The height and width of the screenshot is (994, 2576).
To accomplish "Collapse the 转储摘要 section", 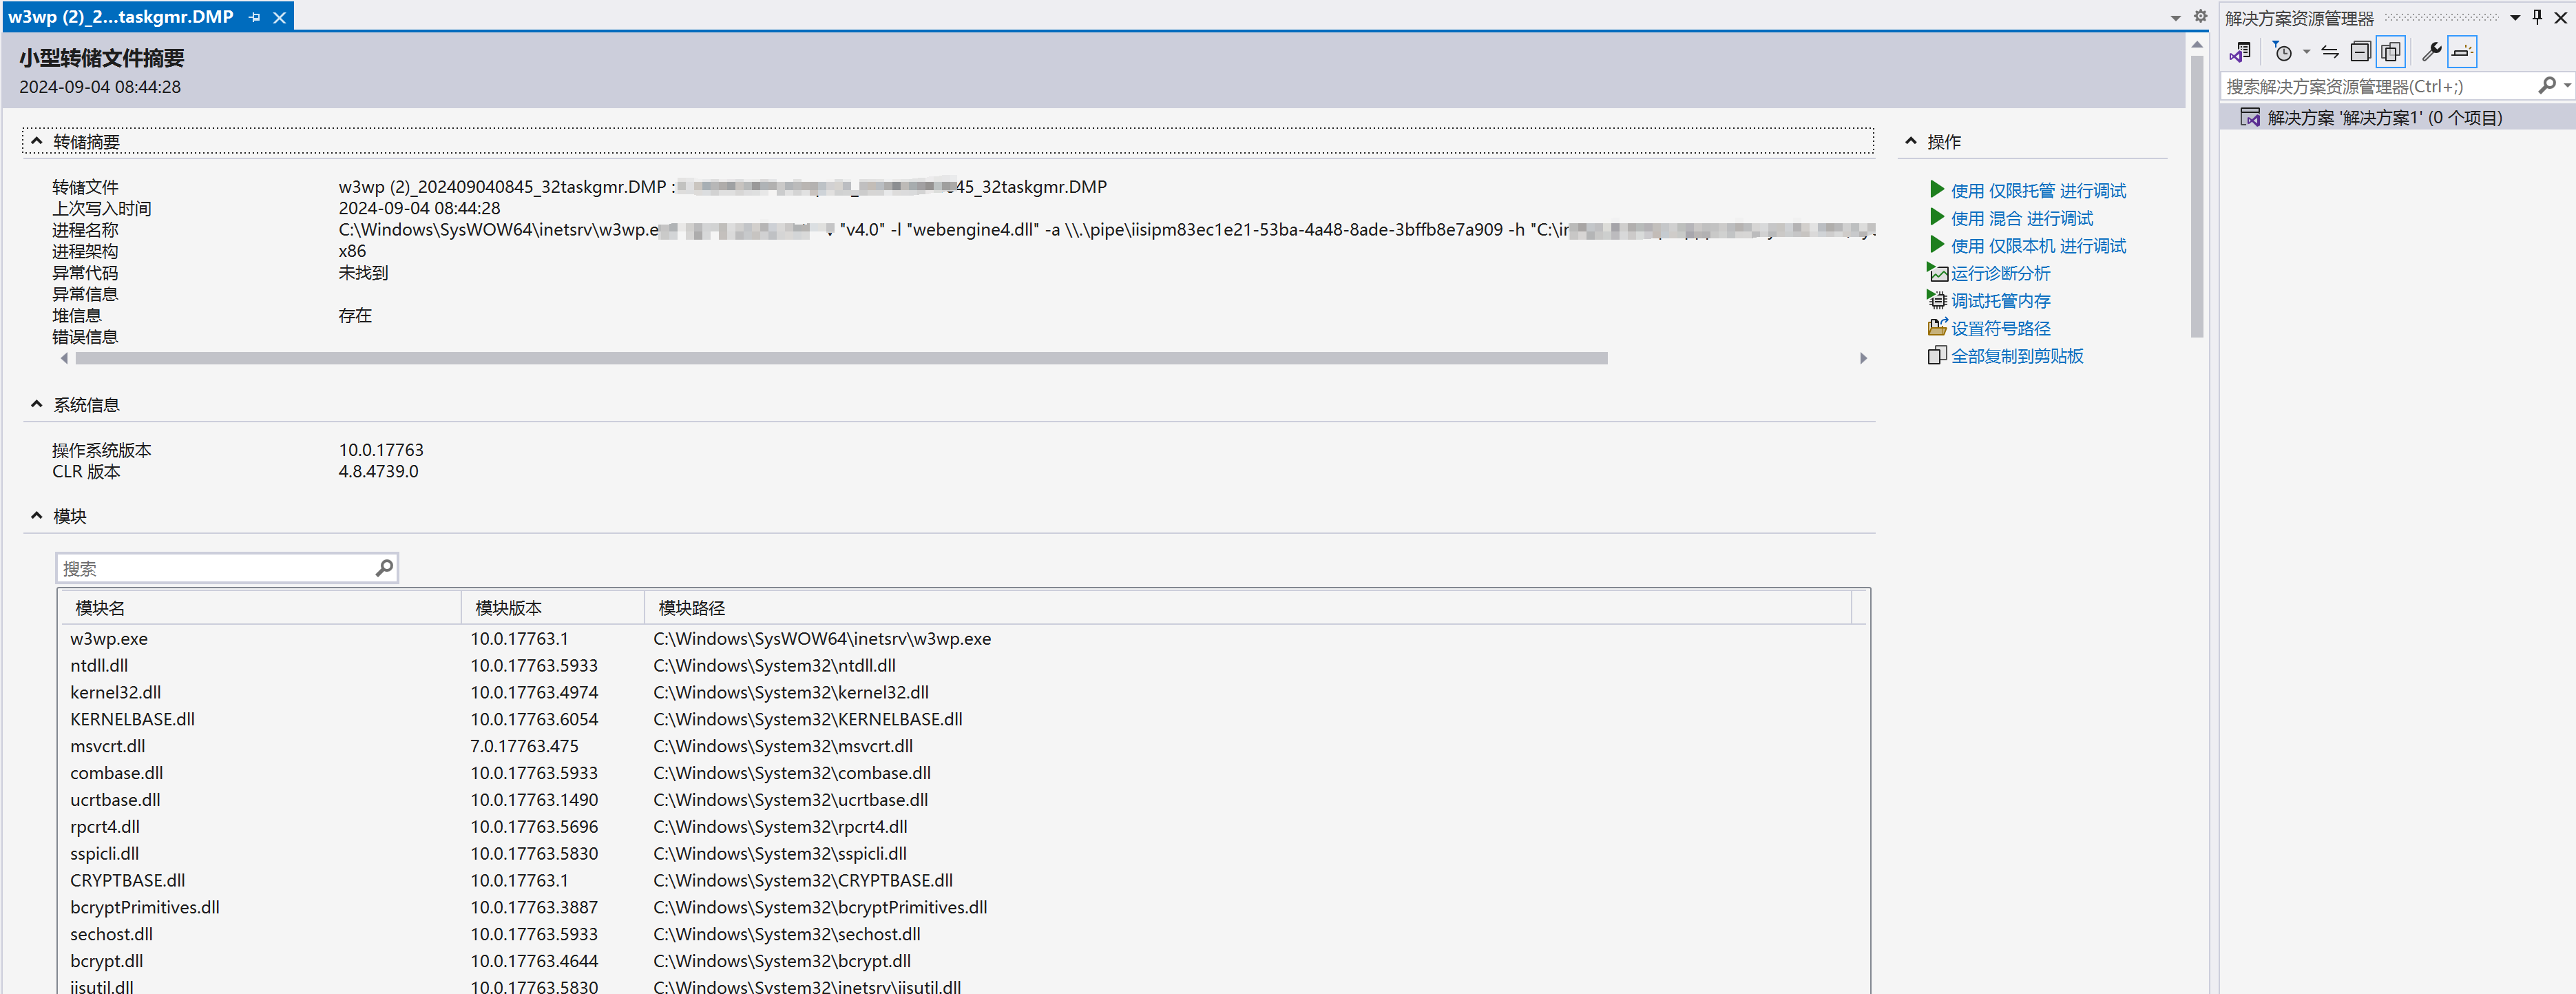I will (x=36, y=141).
